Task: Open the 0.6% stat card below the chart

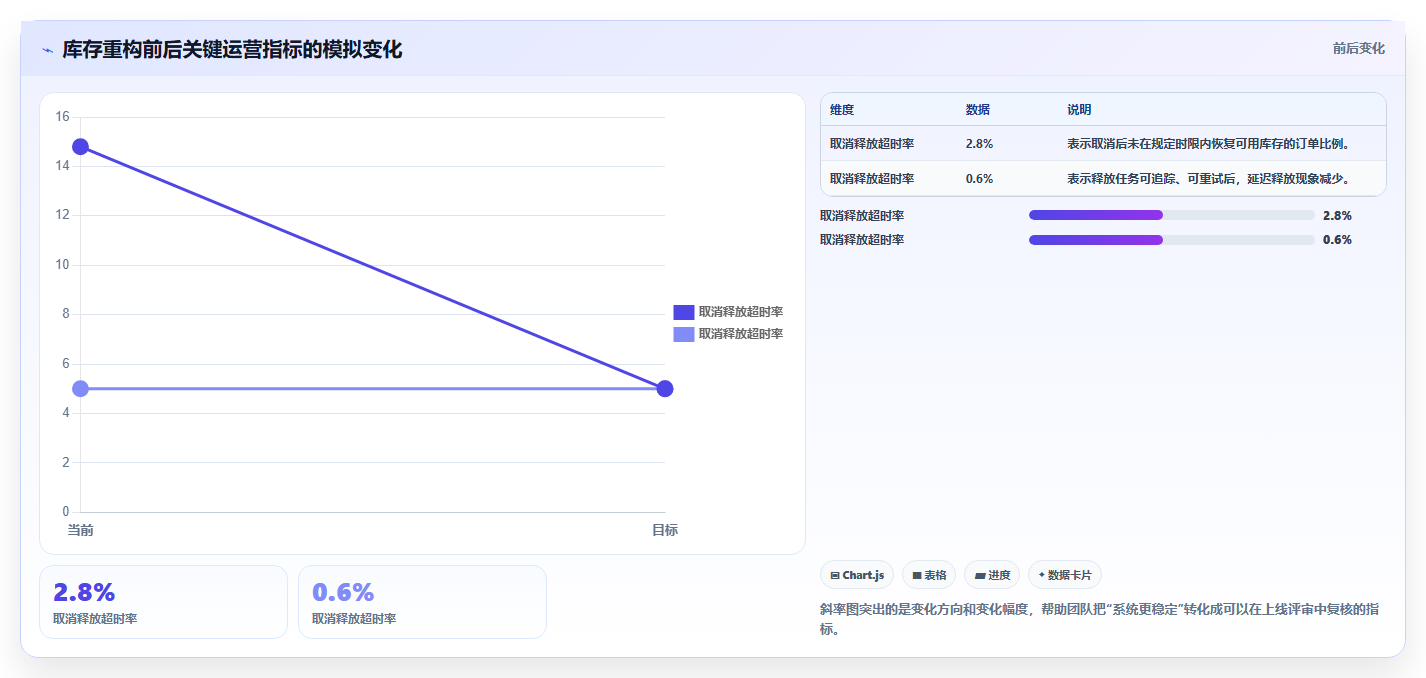Action: [x=422, y=602]
